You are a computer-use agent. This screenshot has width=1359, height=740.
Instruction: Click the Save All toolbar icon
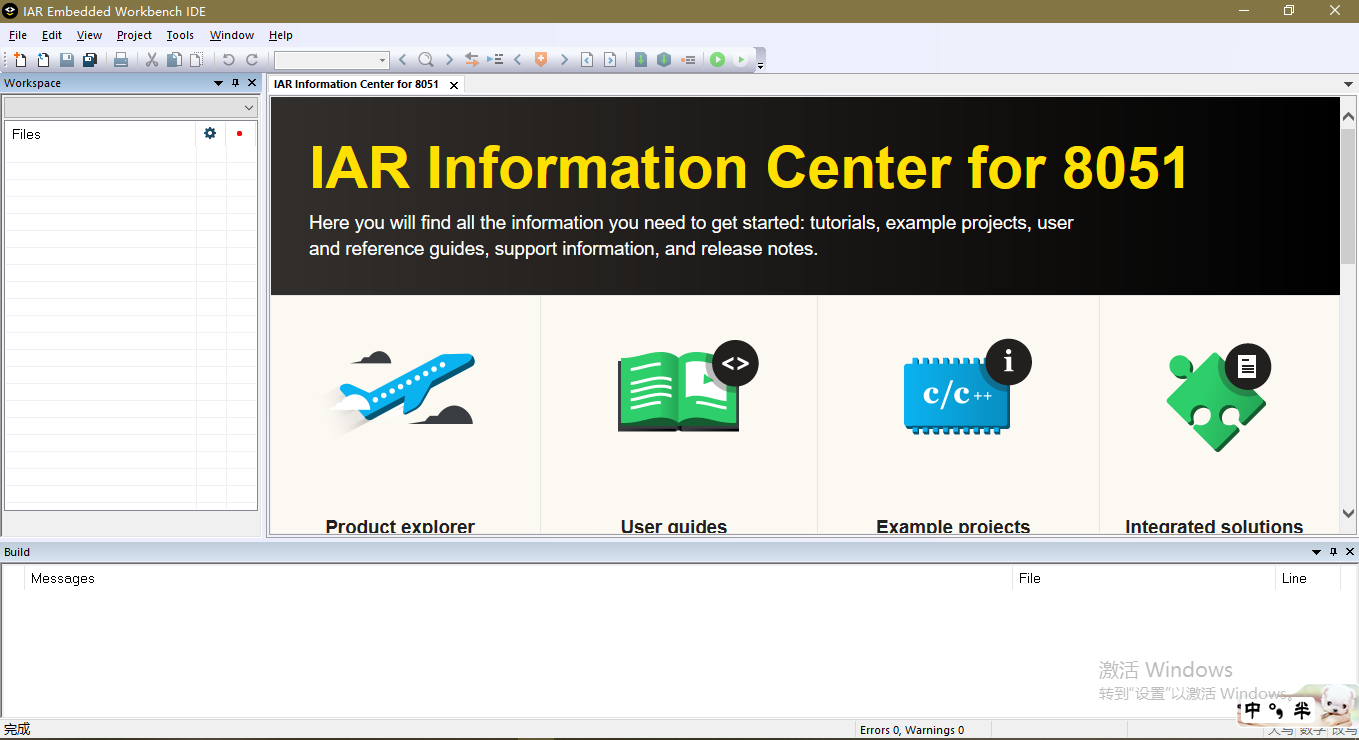pos(90,60)
